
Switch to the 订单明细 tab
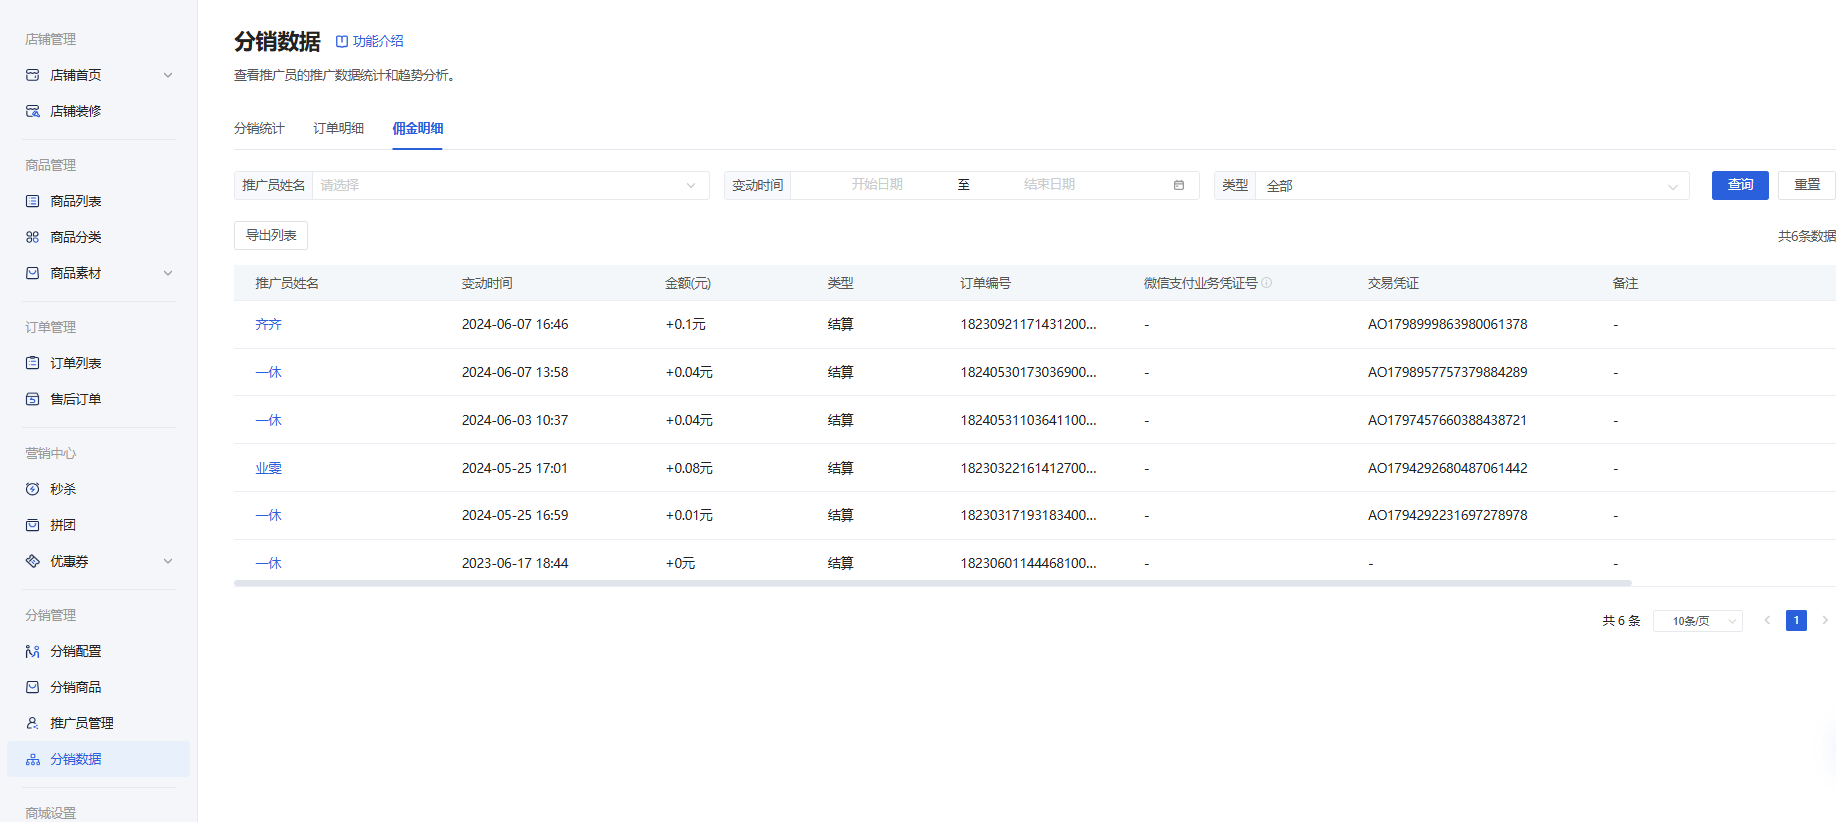[338, 128]
